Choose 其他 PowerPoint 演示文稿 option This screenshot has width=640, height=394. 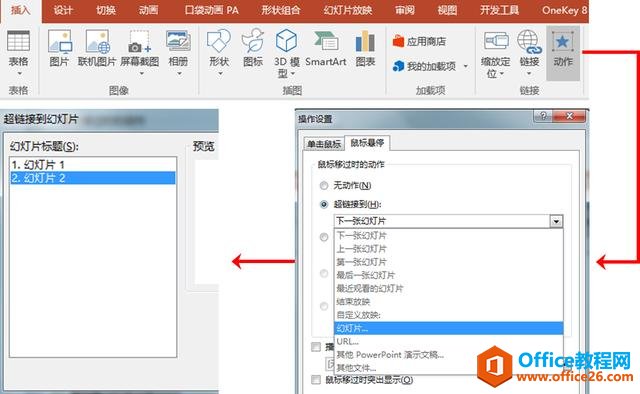pos(449,355)
